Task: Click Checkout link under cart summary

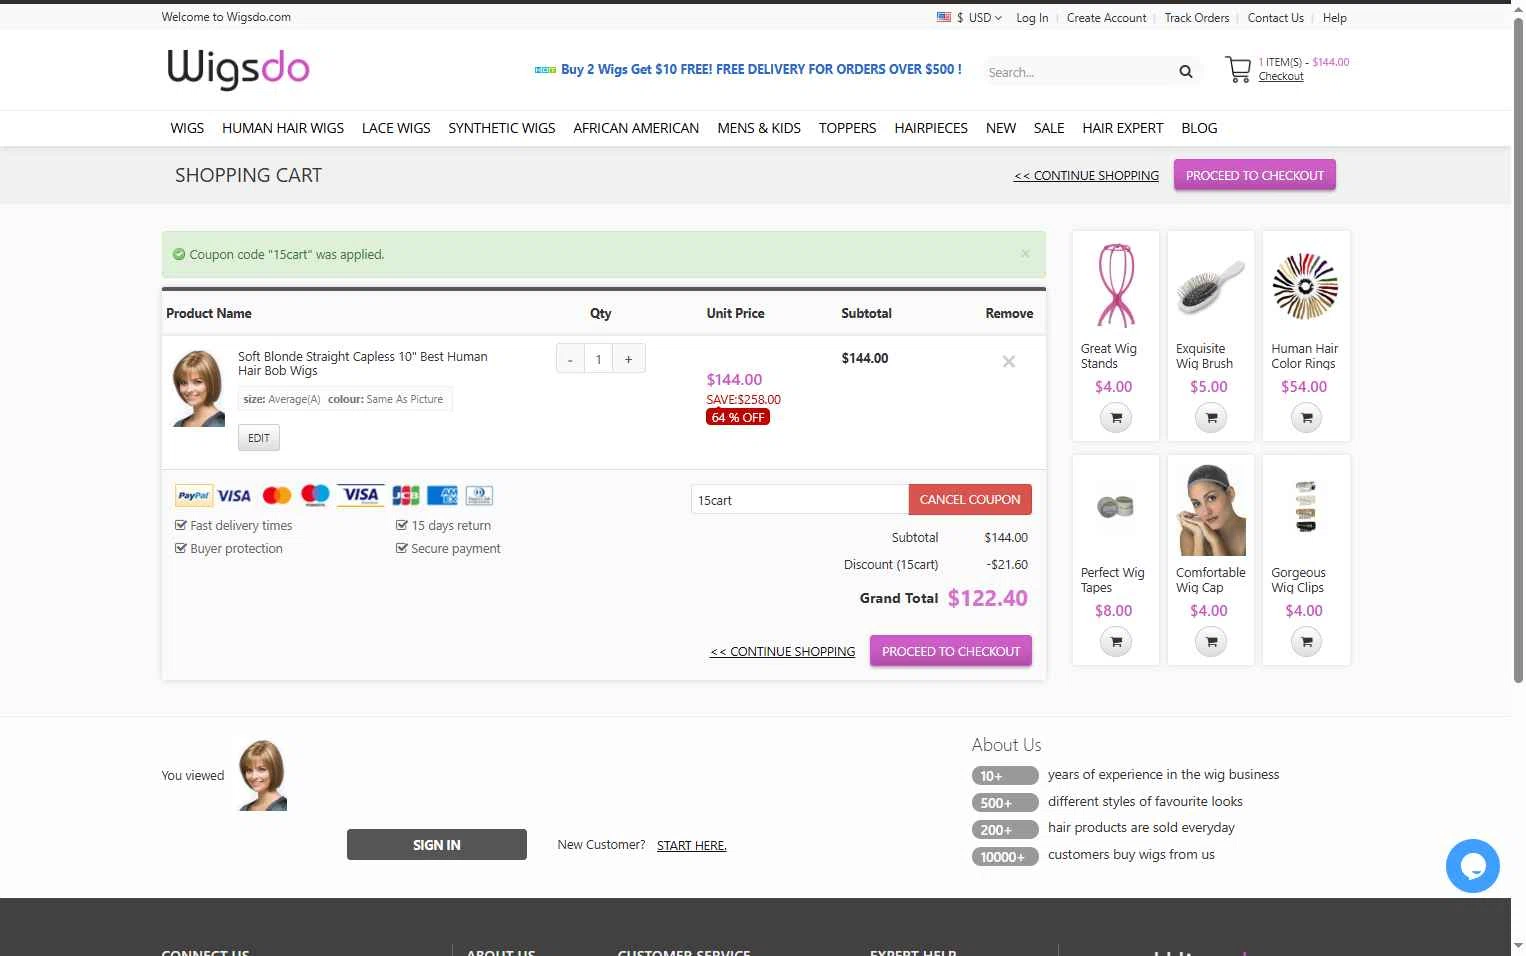Action: 1281,77
